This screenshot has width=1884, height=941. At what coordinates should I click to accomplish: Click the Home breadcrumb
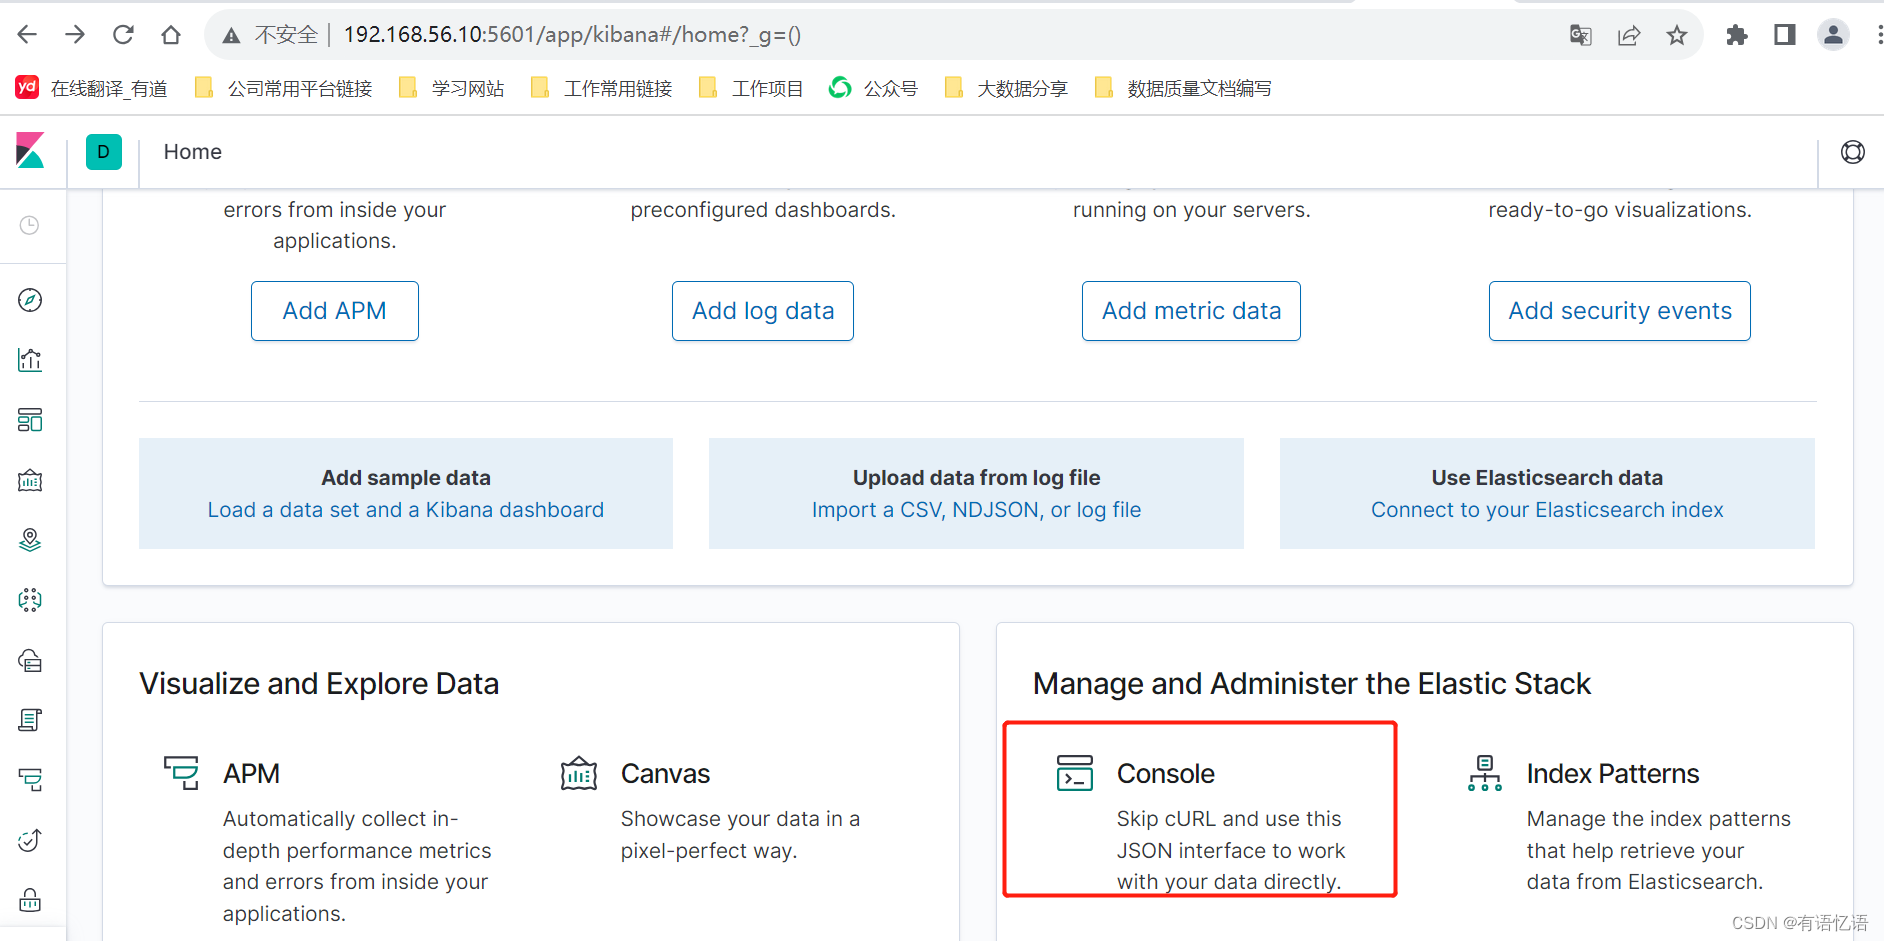click(193, 152)
